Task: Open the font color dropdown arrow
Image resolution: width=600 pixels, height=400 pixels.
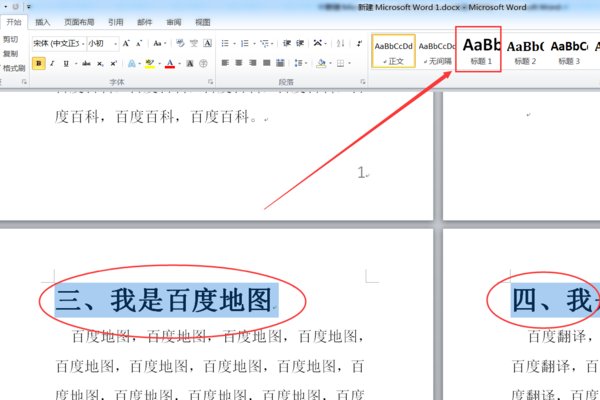Action: coord(179,64)
